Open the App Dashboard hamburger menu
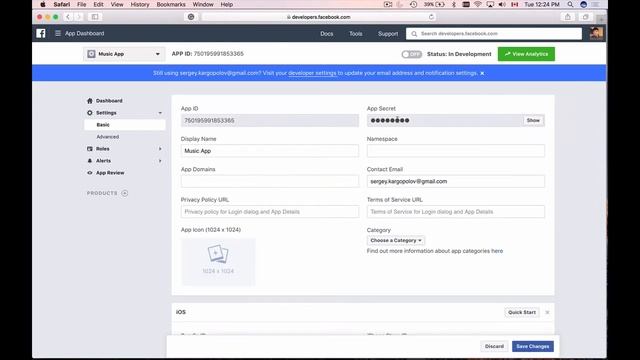The width and height of the screenshot is (640, 360). click(58, 33)
